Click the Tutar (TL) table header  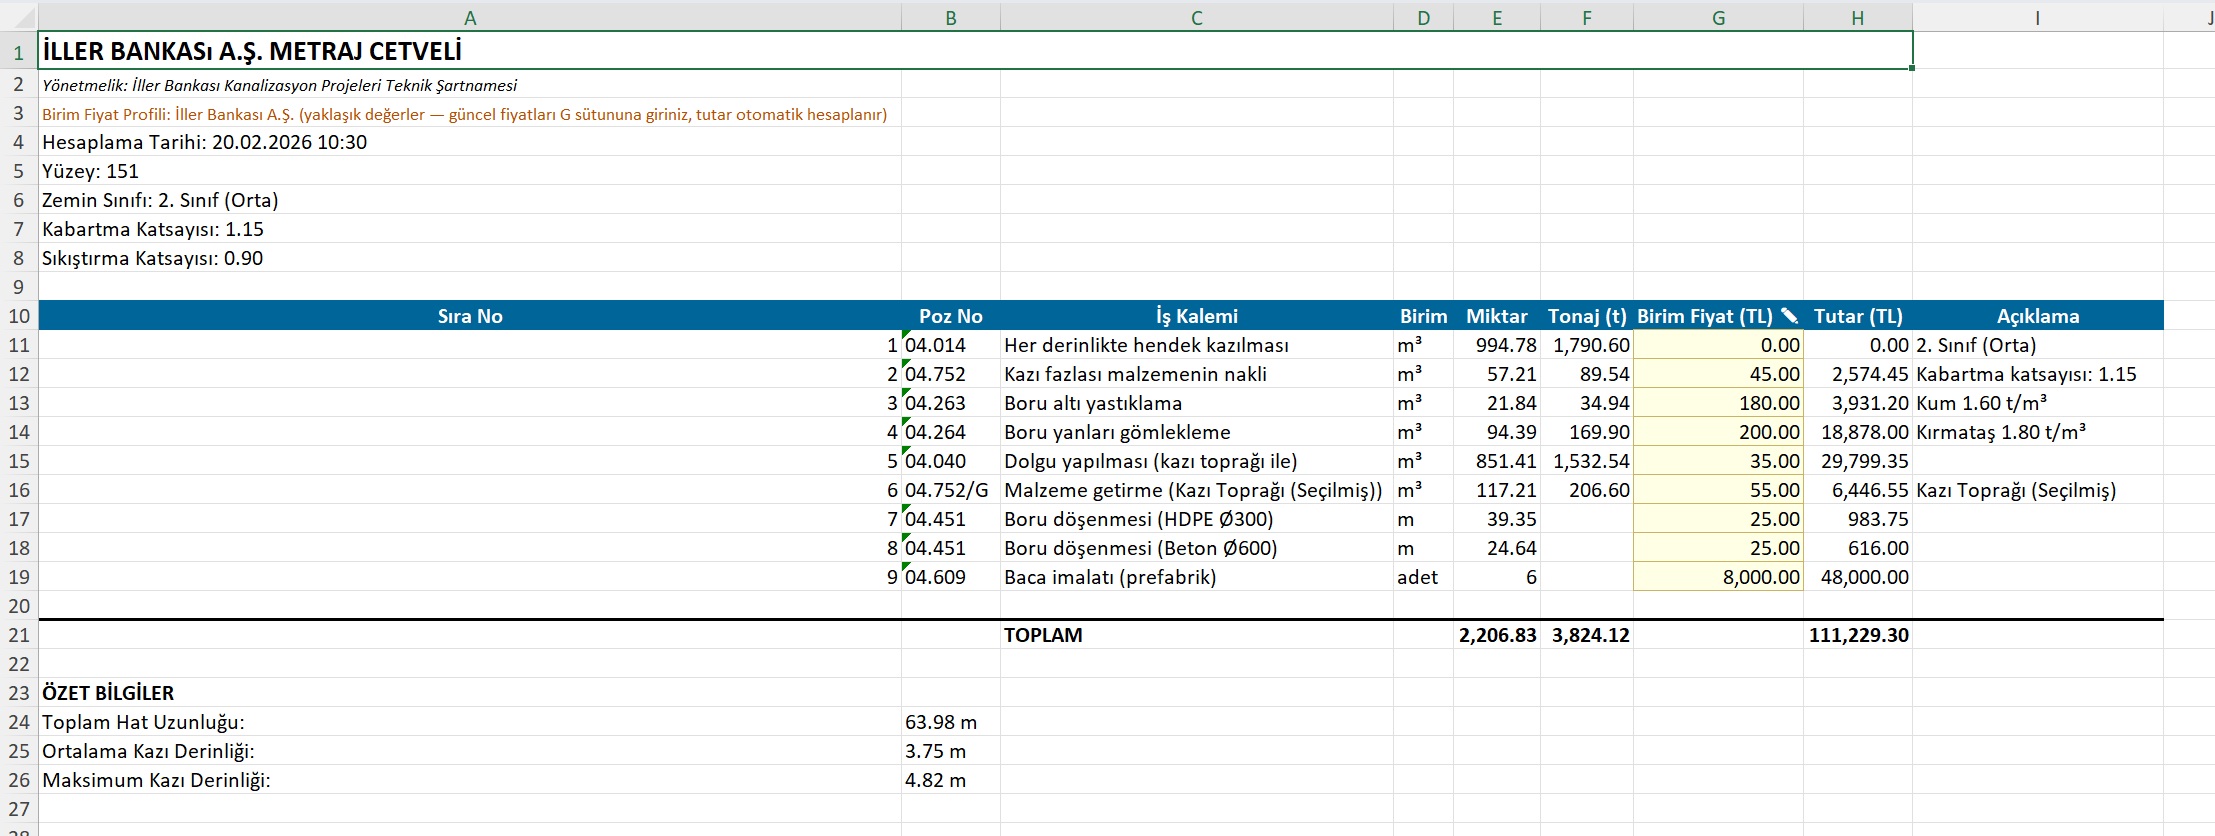point(1857,316)
